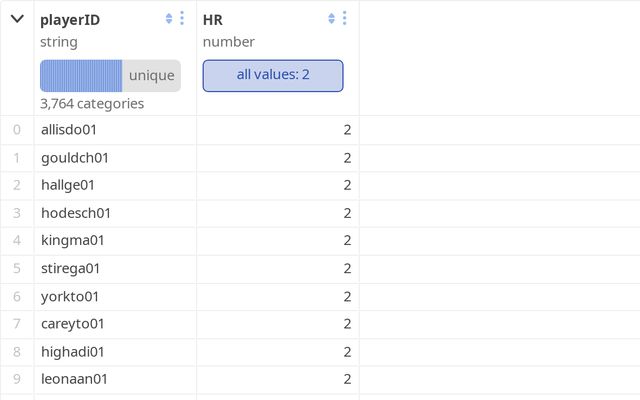
Task: Expand the table chevron in the top-left corner
Action: click(17, 19)
